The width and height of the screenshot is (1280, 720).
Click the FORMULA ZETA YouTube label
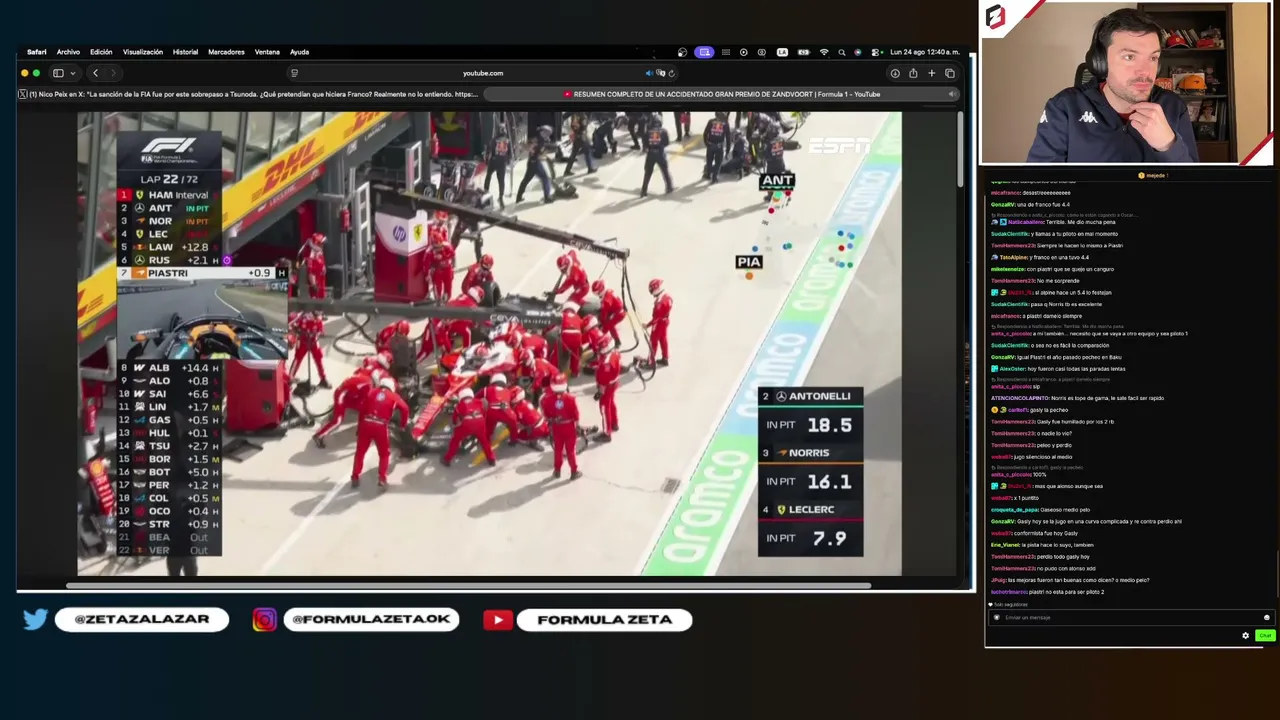pos(604,620)
